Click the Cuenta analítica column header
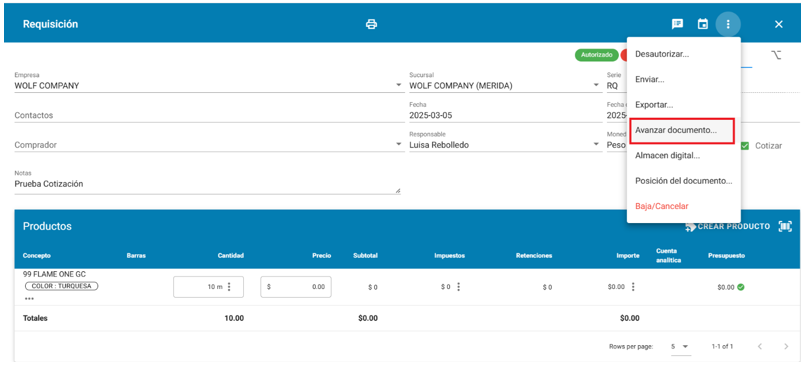This screenshot has width=801, height=367. pyautogui.click(x=668, y=256)
